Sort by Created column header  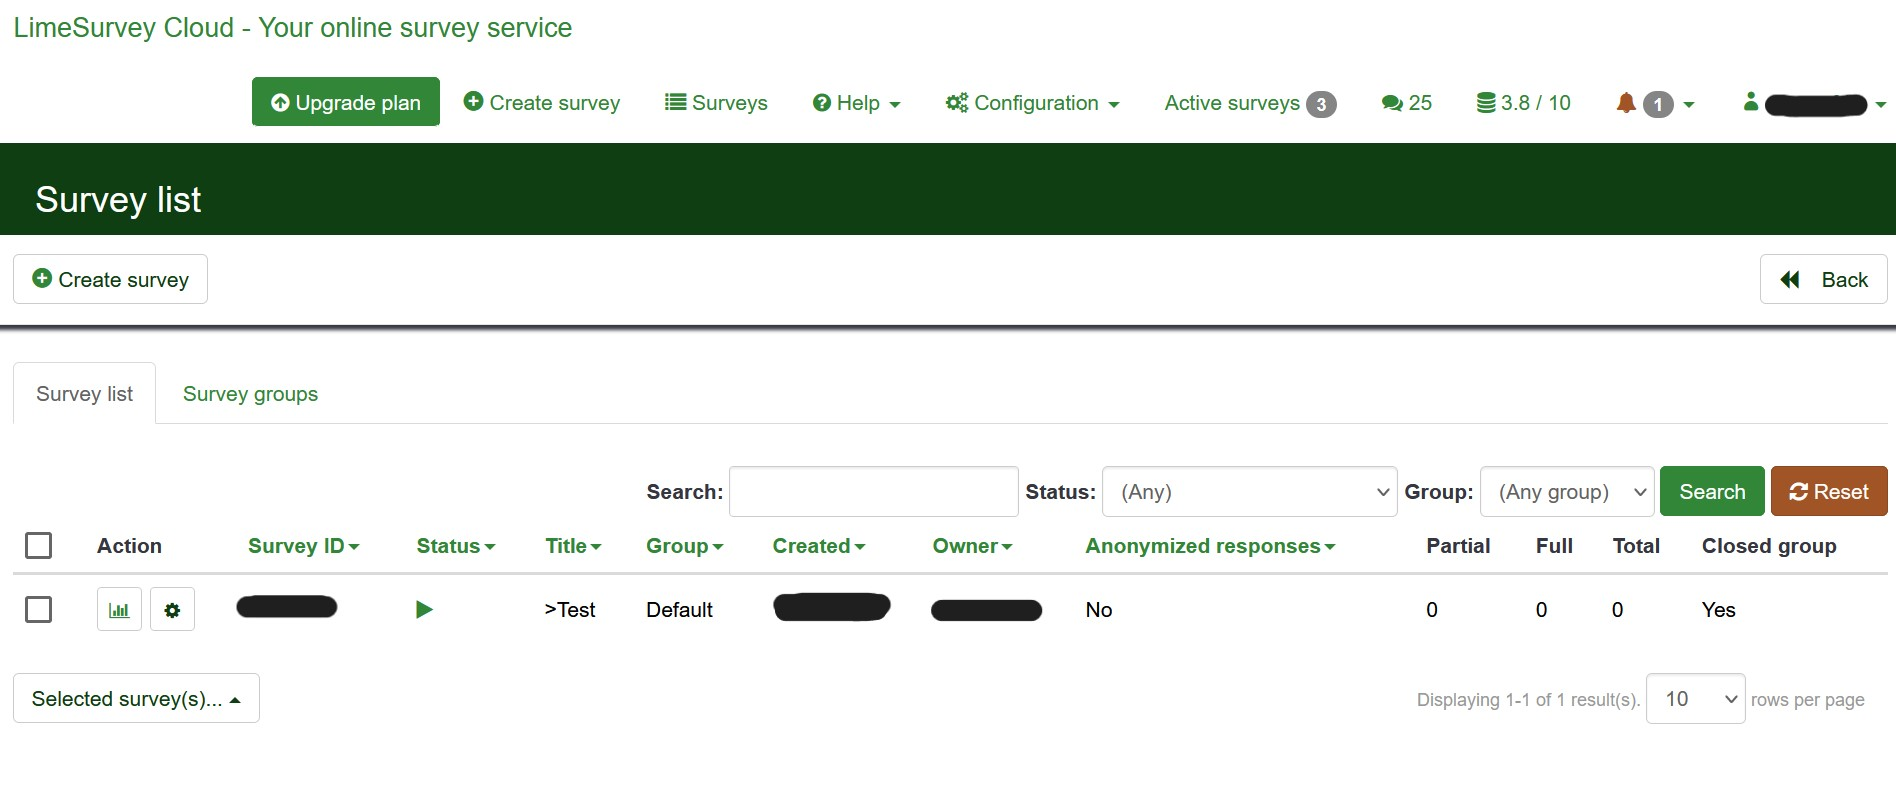[819, 546]
